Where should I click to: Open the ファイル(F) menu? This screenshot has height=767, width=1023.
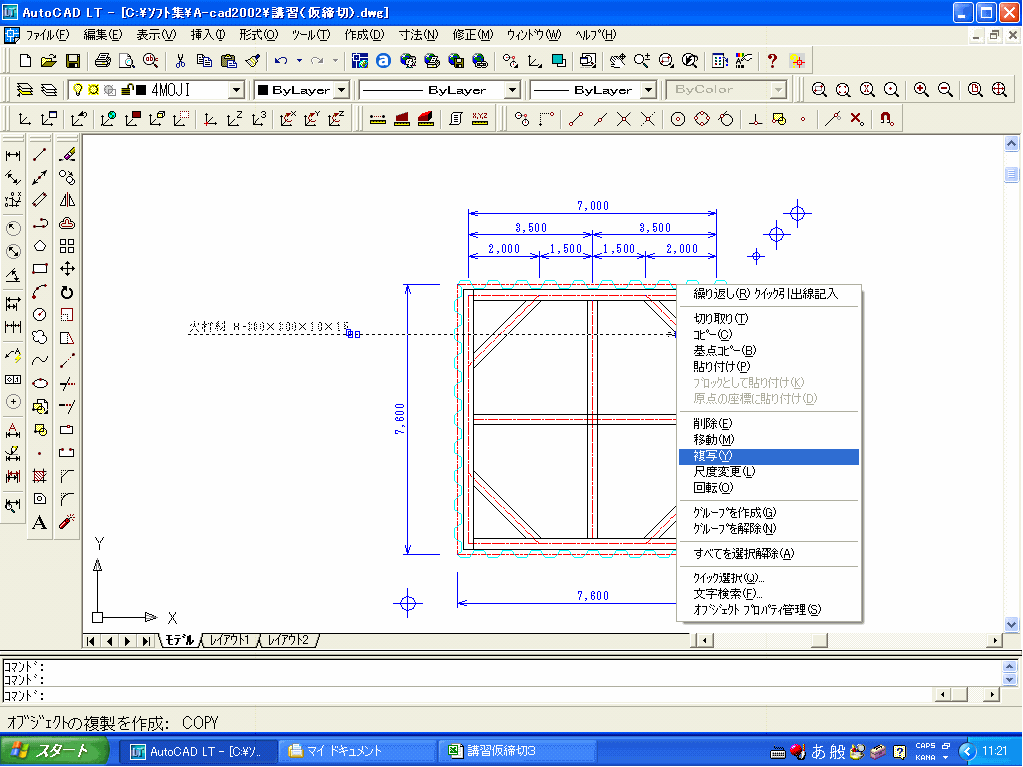[47, 35]
